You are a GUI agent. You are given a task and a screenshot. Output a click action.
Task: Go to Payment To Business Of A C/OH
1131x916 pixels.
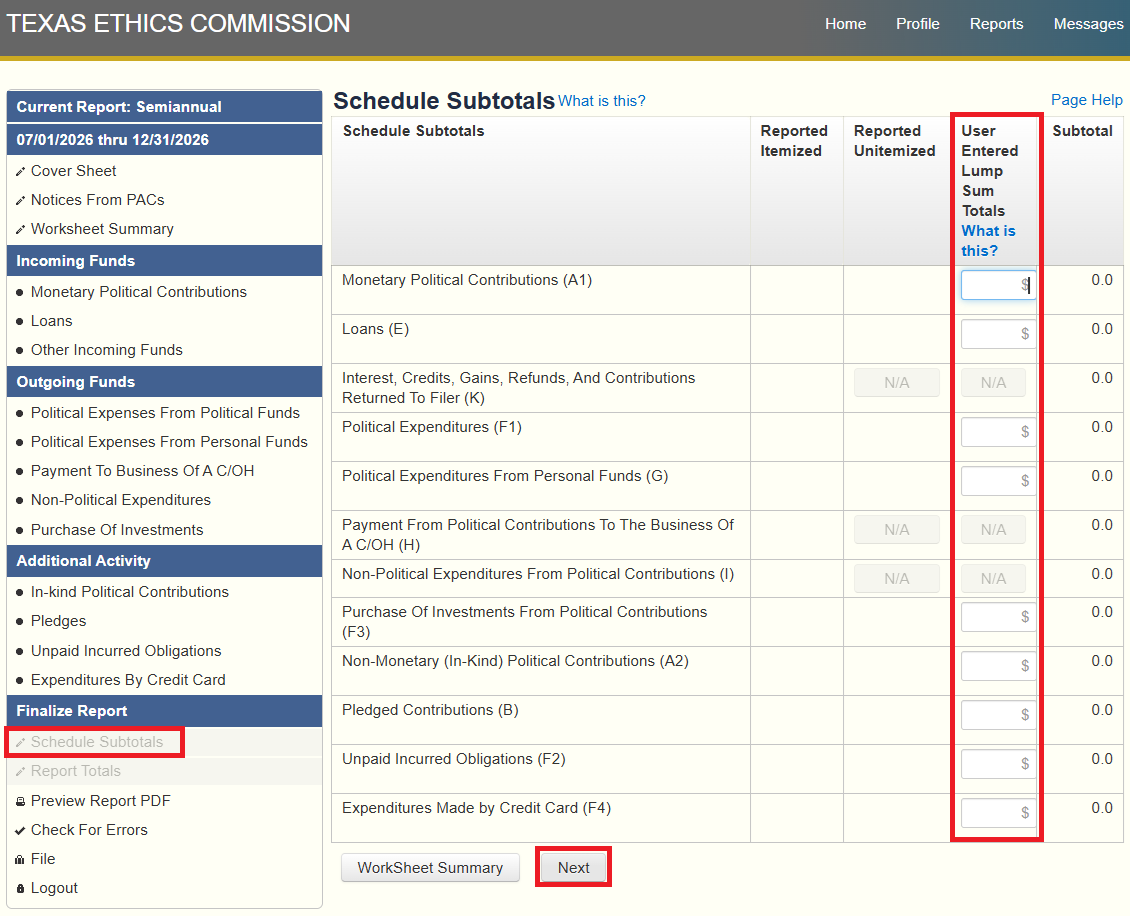point(142,471)
